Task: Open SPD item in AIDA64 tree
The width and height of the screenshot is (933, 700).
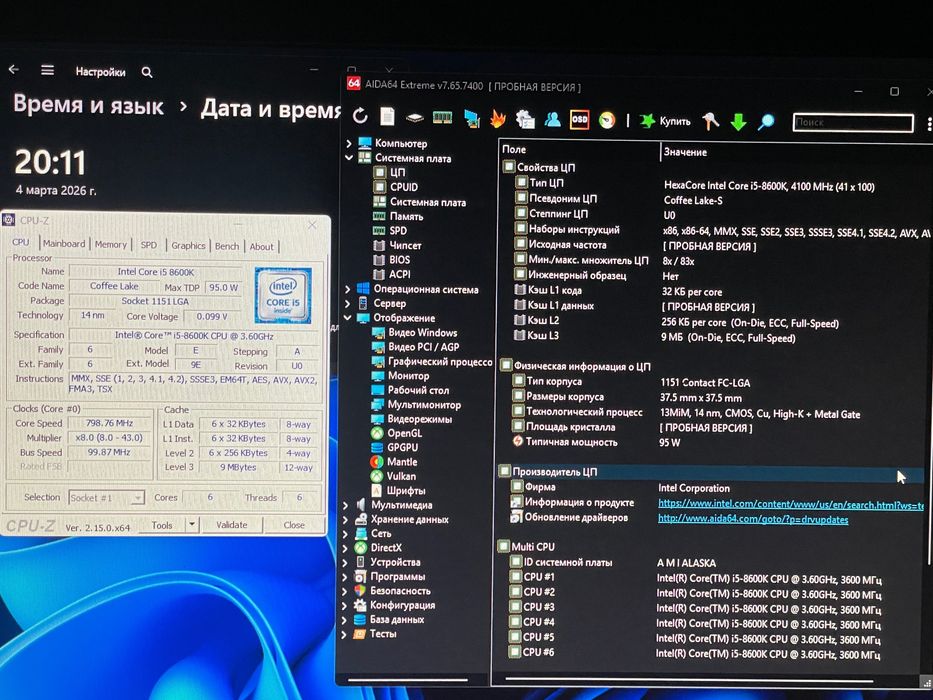Action: point(390,230)
